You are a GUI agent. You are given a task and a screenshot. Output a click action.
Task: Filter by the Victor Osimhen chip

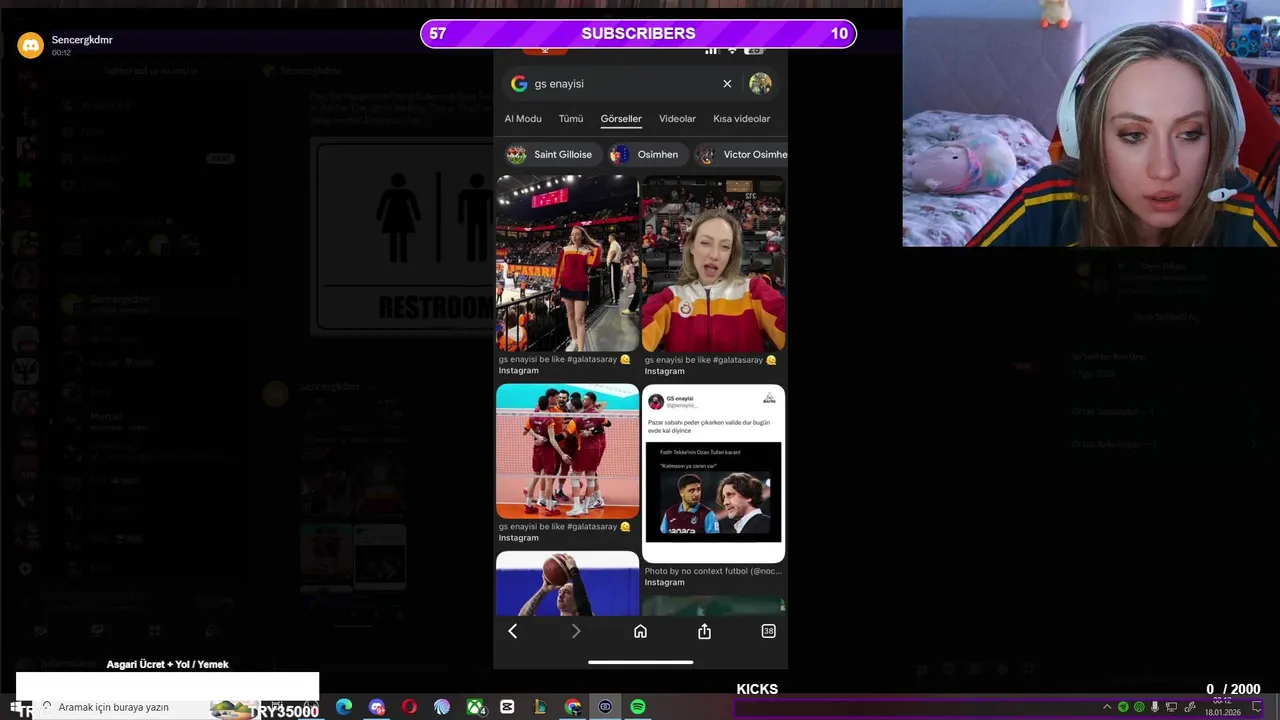742,154
